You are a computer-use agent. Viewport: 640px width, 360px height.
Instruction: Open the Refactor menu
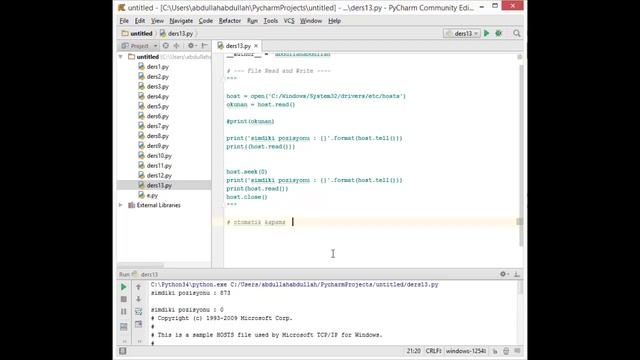coord(230,21)
